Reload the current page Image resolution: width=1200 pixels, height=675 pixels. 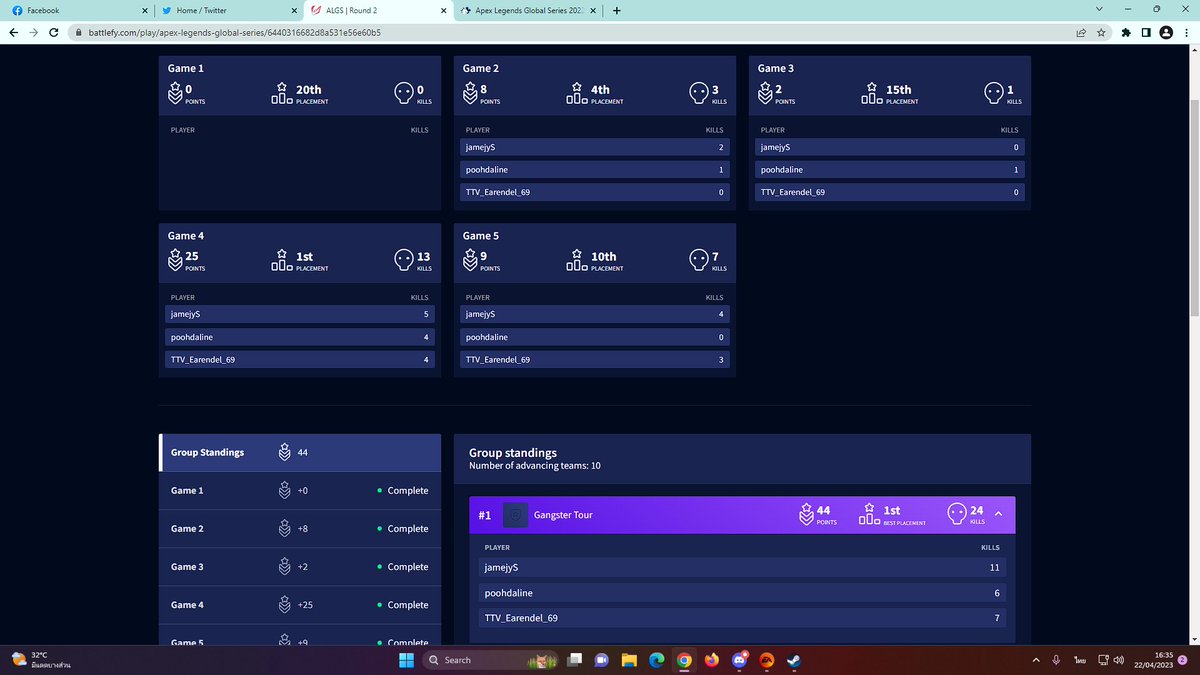tap(55, 32)
